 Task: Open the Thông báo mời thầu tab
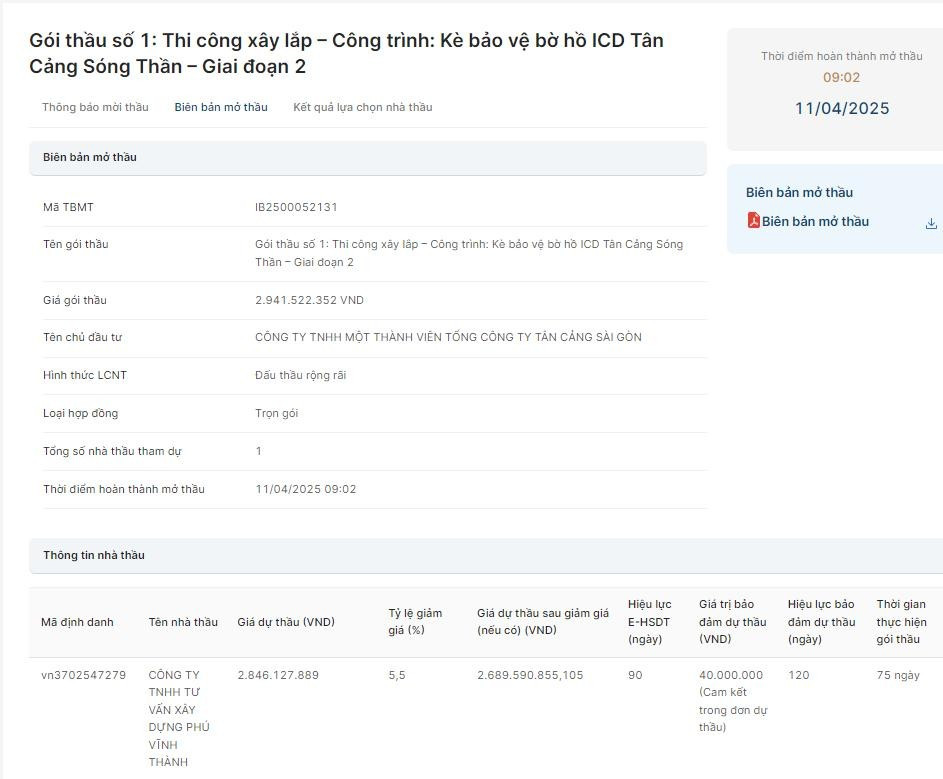[95, 107]
